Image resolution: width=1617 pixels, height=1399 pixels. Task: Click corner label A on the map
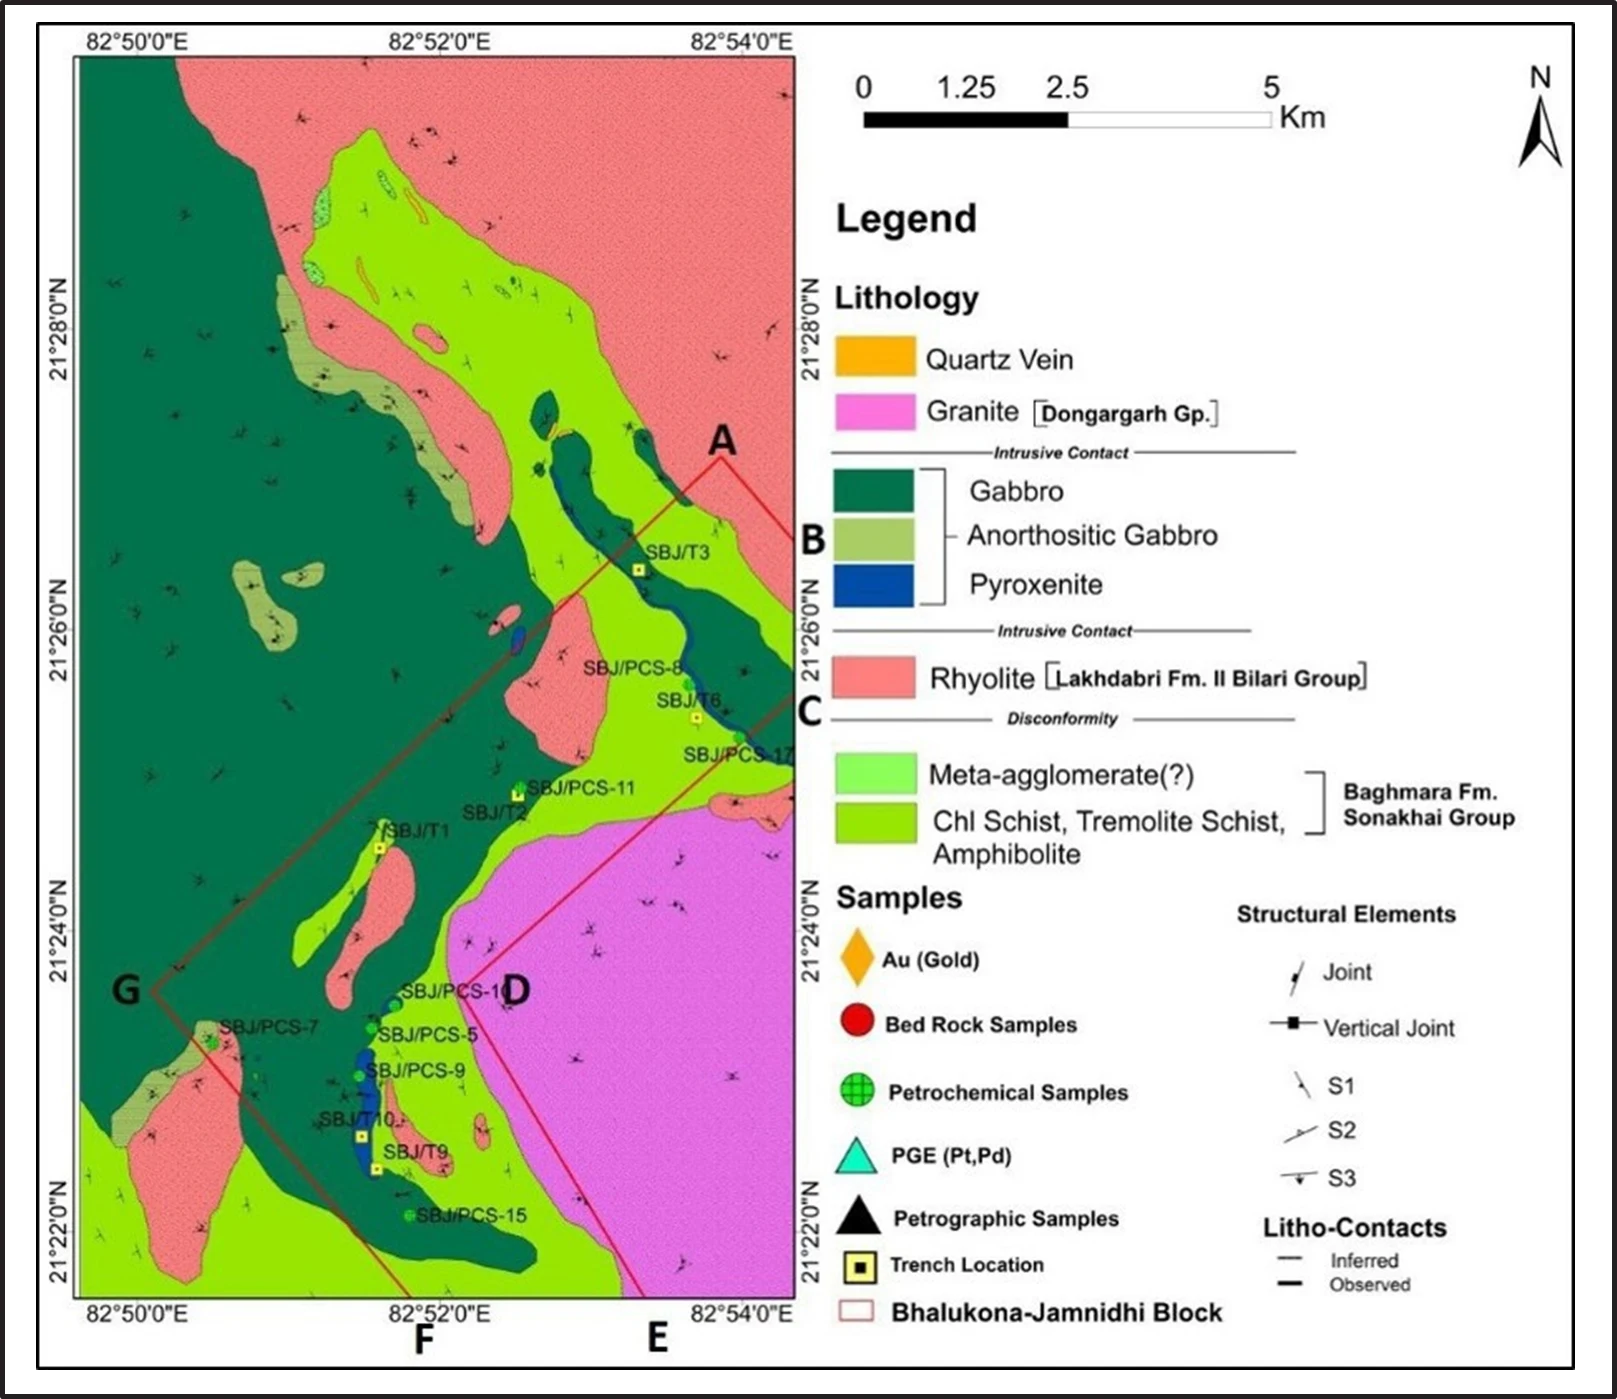722,439
